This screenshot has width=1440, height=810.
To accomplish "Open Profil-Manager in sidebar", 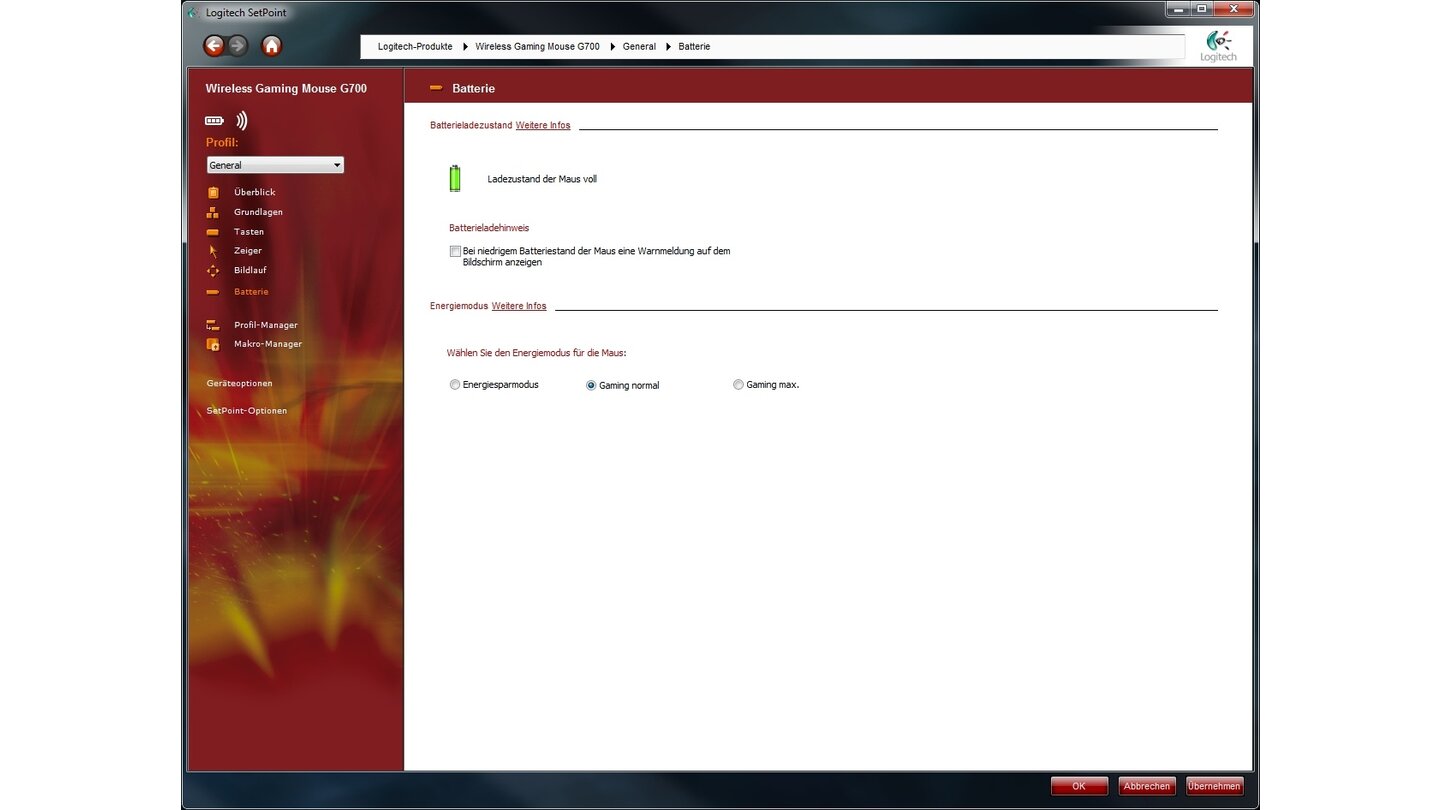I will (265, 325).
